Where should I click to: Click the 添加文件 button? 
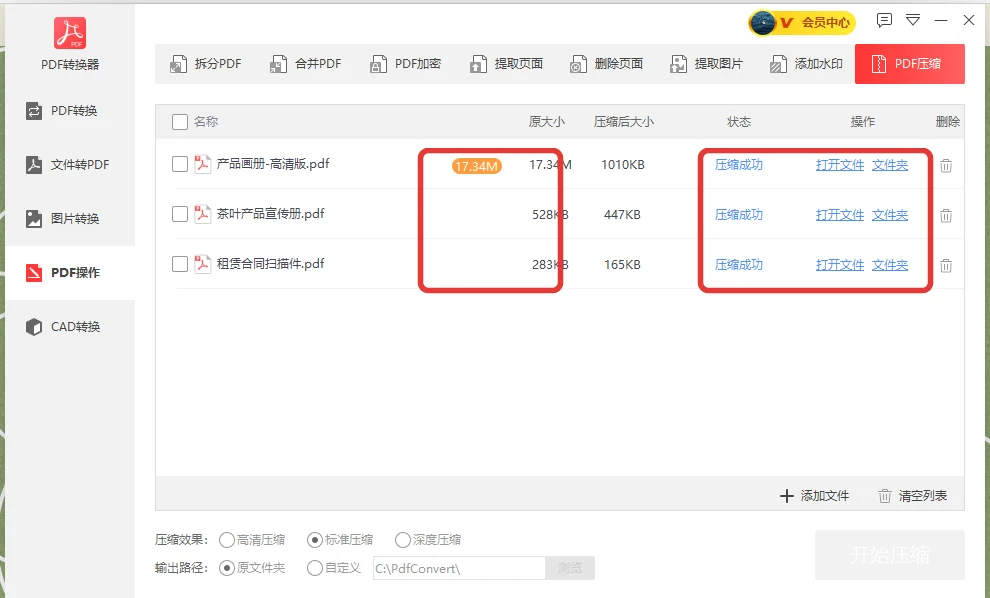click(814, 496)
